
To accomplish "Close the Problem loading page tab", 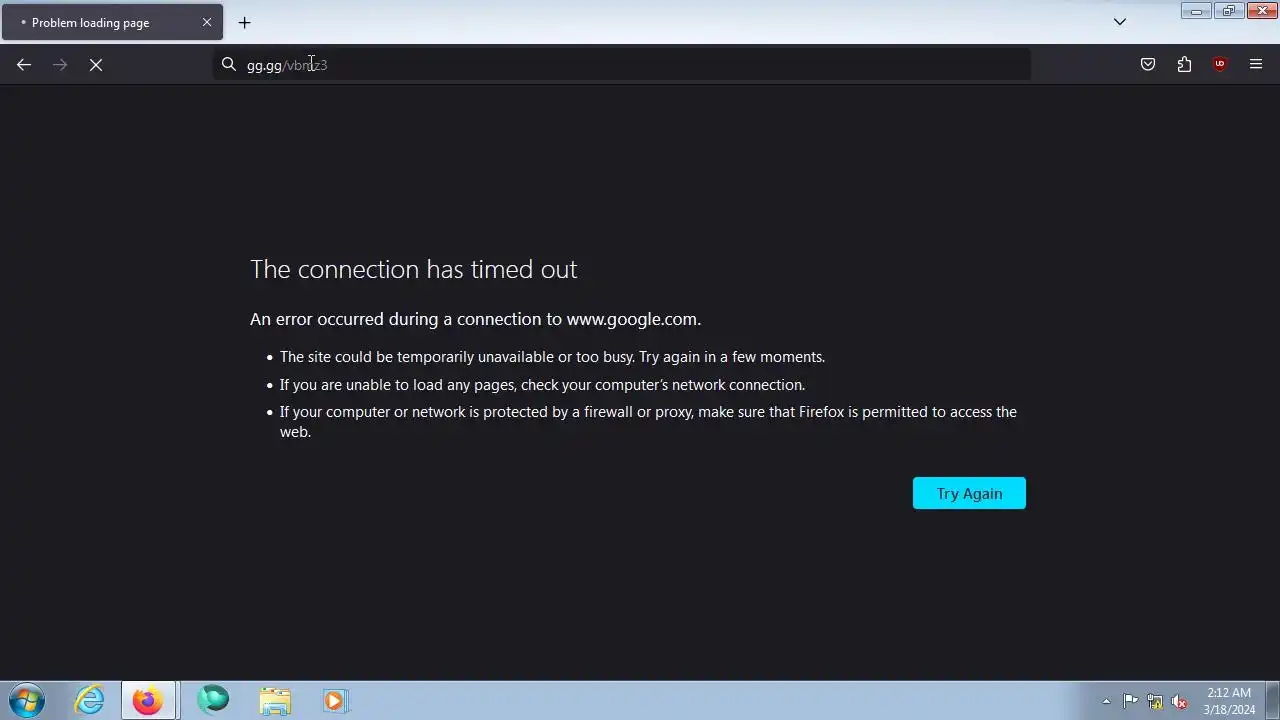I will (x=207, y=22).
